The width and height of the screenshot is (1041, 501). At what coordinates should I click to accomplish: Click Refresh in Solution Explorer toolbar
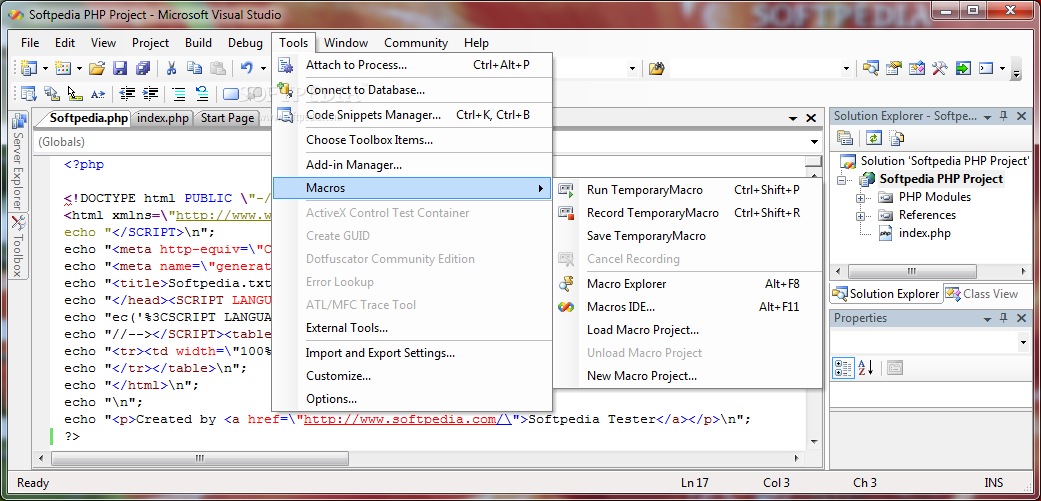click(x=874, y=138)
